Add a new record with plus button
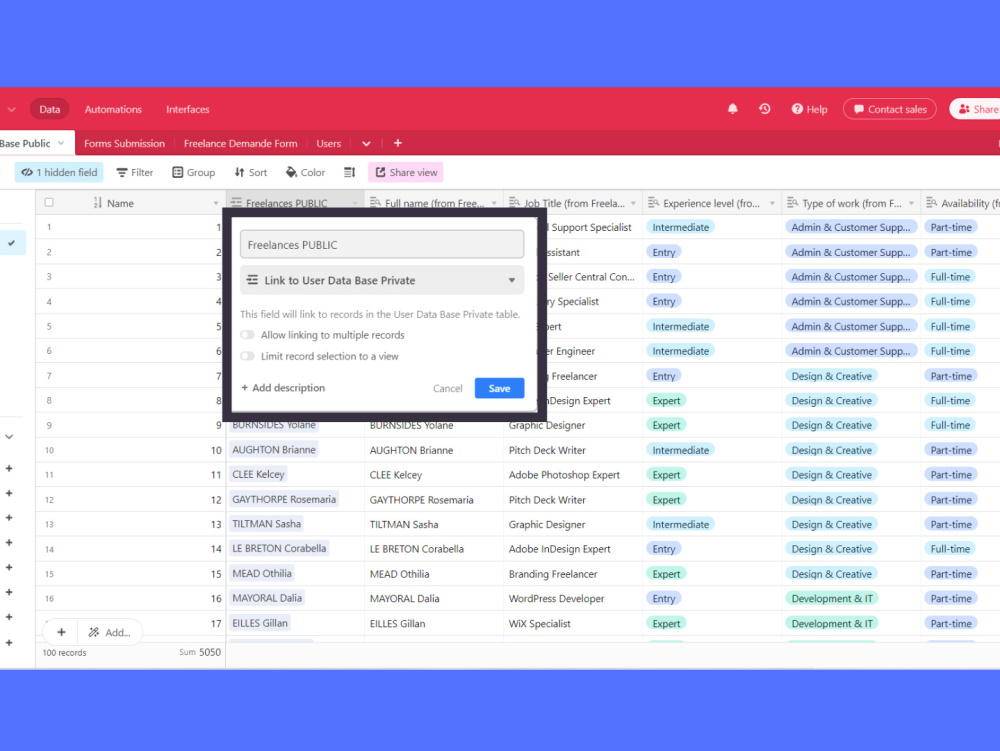 (x=61, y=632)
